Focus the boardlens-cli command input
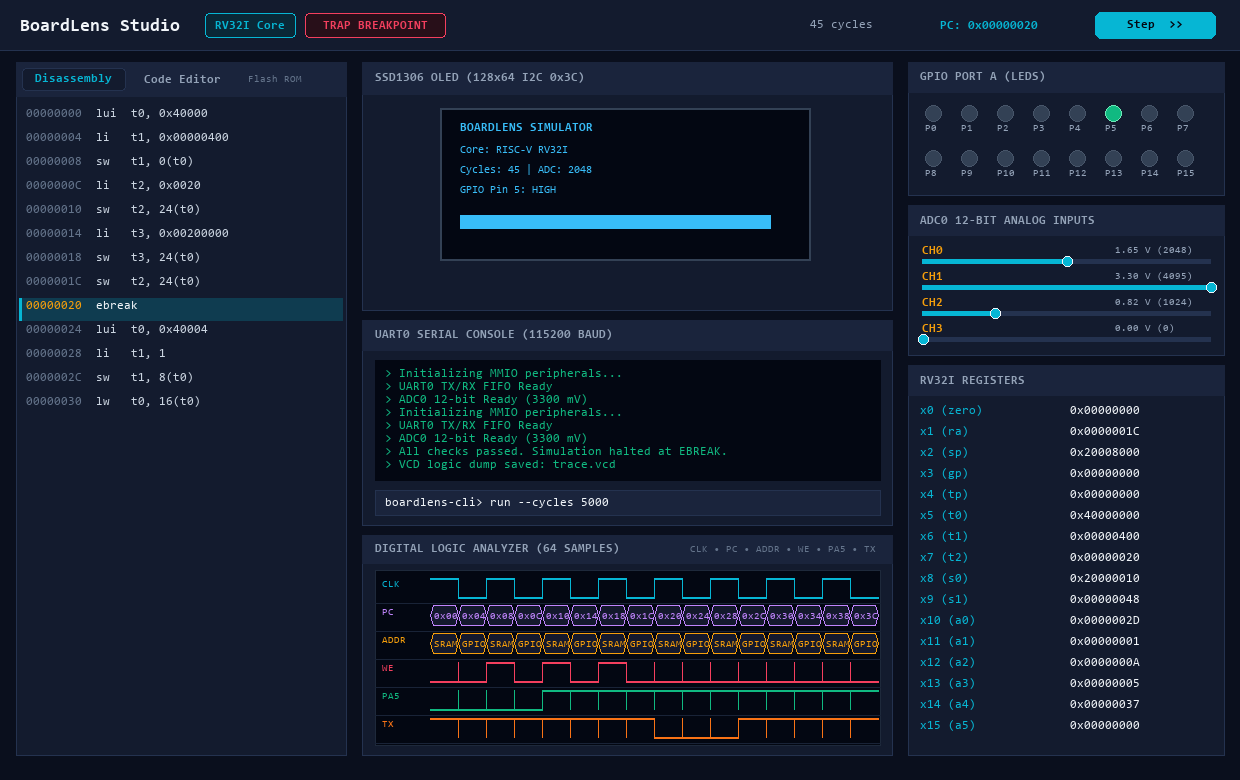The image size is (1240, 780). pyautogui.click(x=628, y=502)
